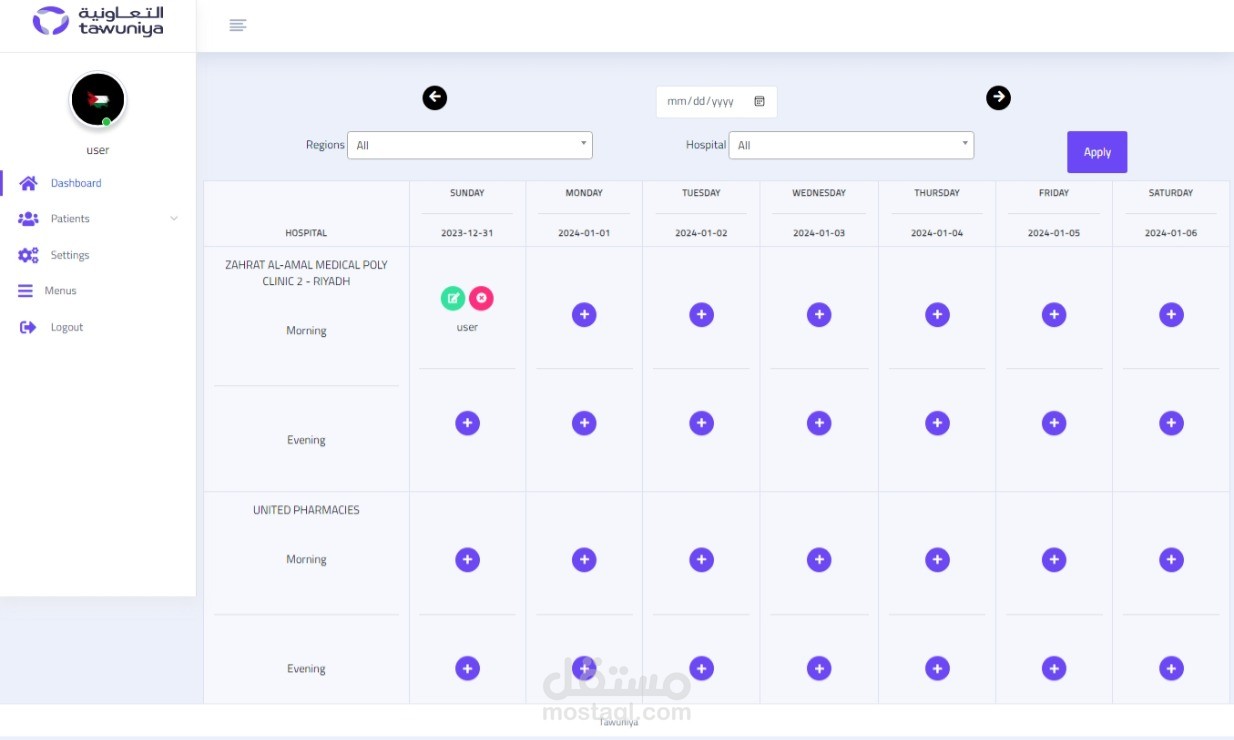
Task: Add Sunday evening shift for Zahrat Al-Amal
Action: (x=467, y=423)
